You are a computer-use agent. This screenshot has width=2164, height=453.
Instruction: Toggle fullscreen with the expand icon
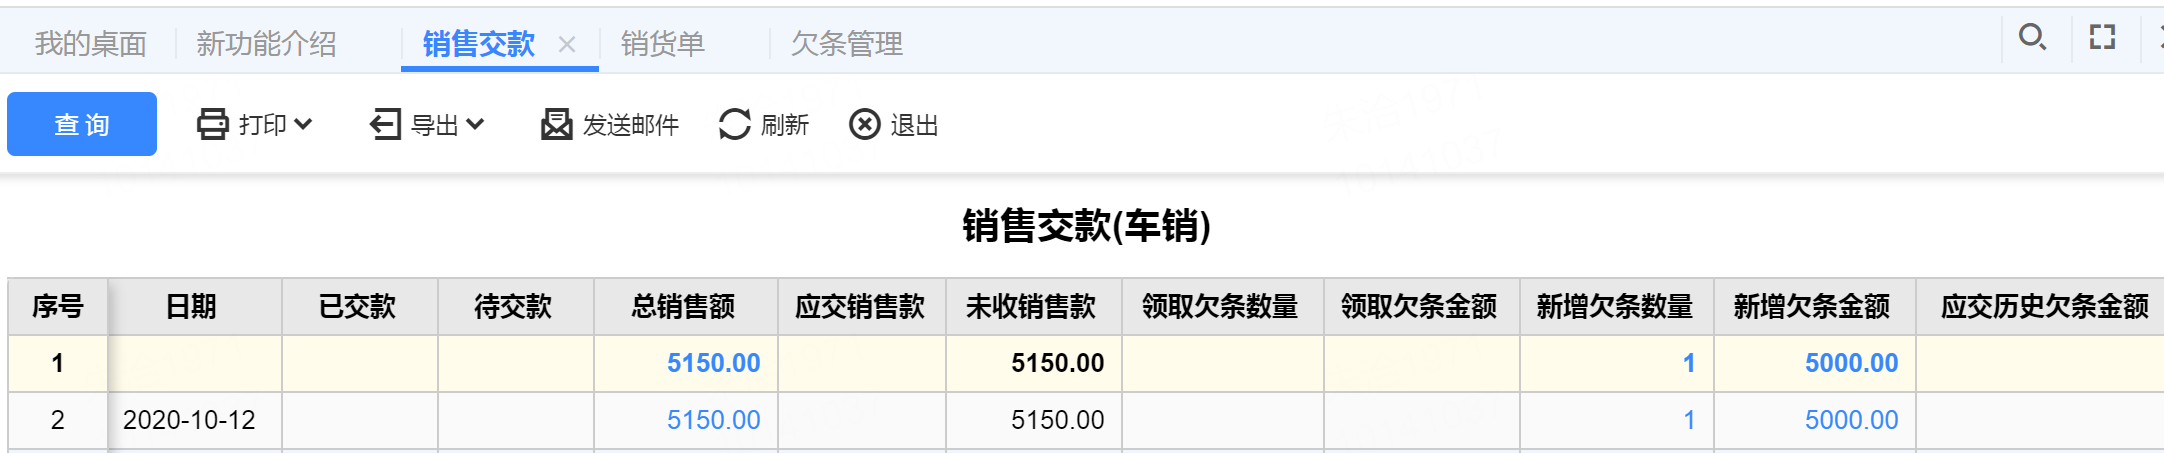coord(2103,38)
